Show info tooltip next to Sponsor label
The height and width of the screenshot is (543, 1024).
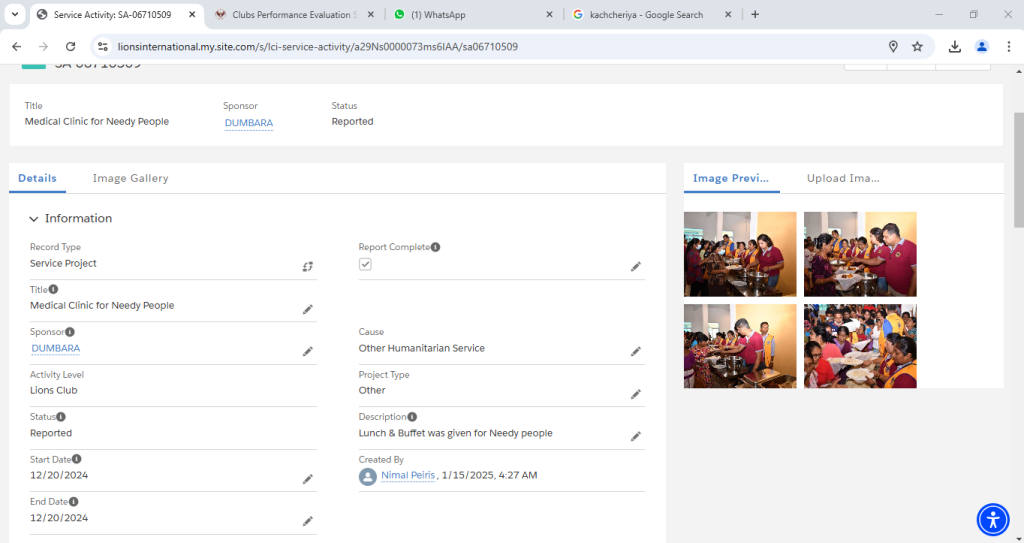pos(70,332)
